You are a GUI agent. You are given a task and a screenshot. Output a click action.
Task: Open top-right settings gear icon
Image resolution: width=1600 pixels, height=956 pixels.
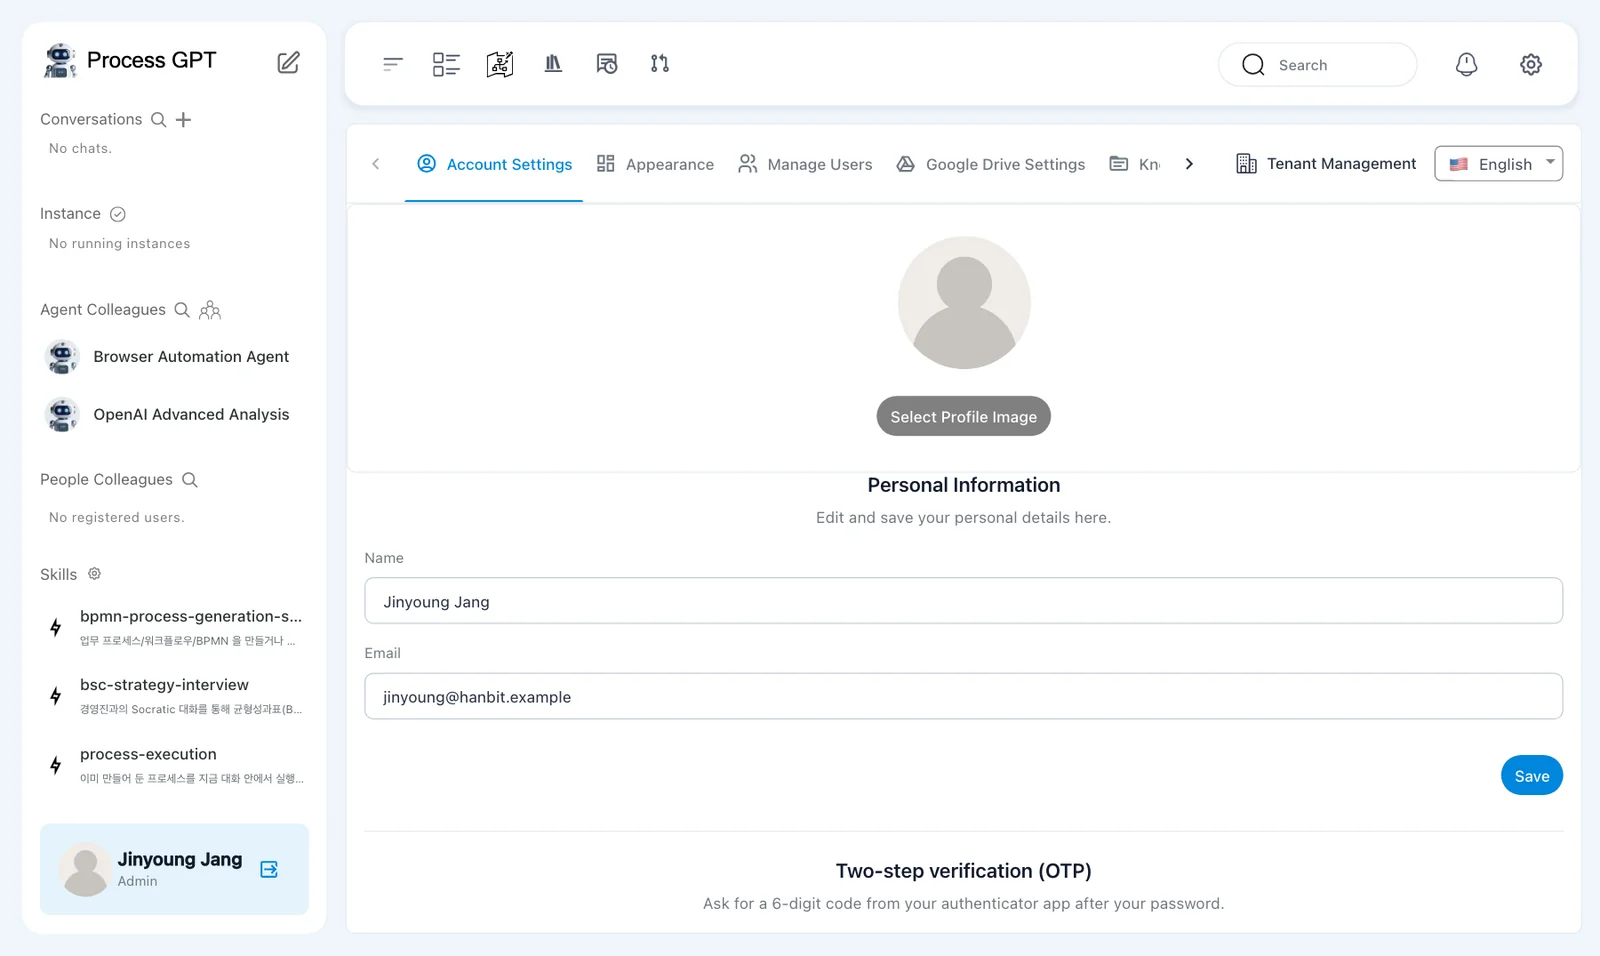[x=1531, y=64]
